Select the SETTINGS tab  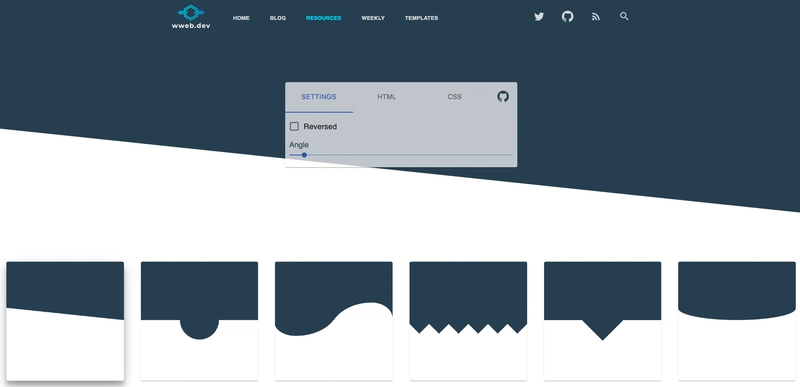(x=319, y=97)
